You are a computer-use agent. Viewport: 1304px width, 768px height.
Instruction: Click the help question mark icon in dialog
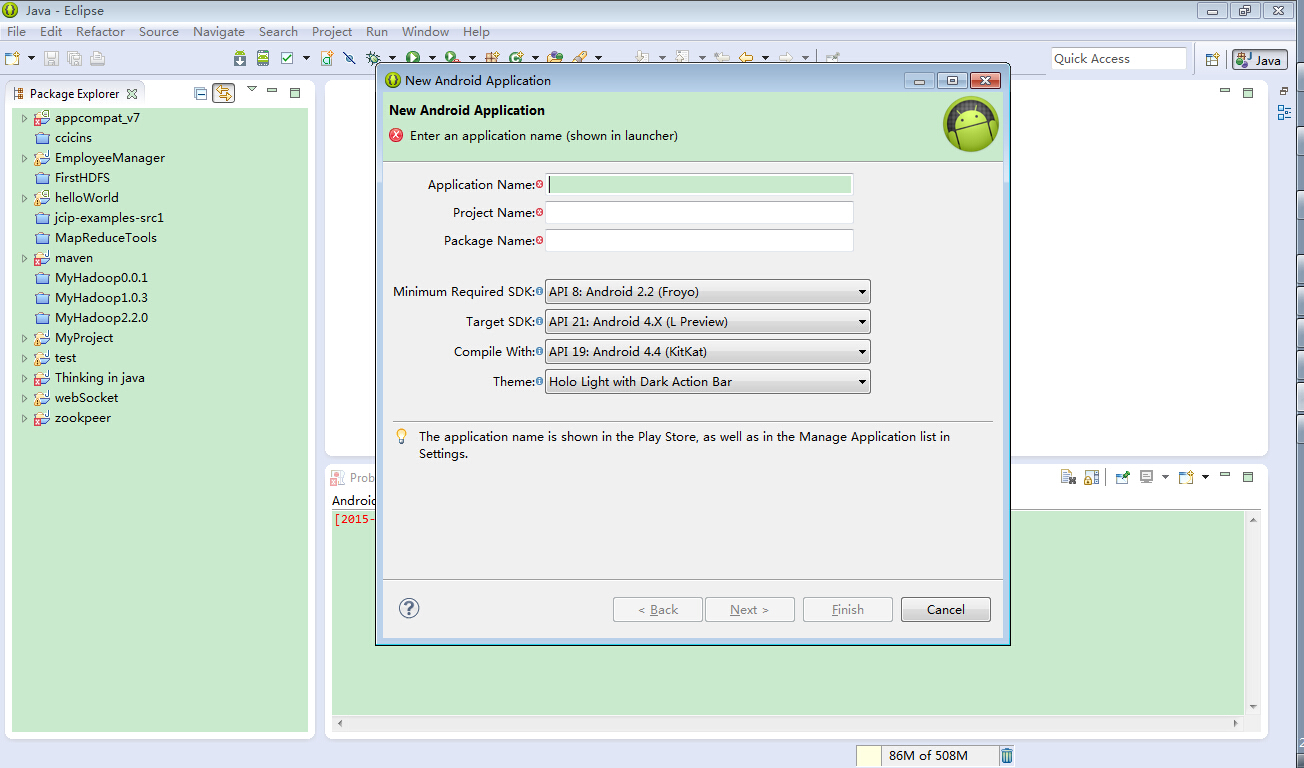click(409, 608)
